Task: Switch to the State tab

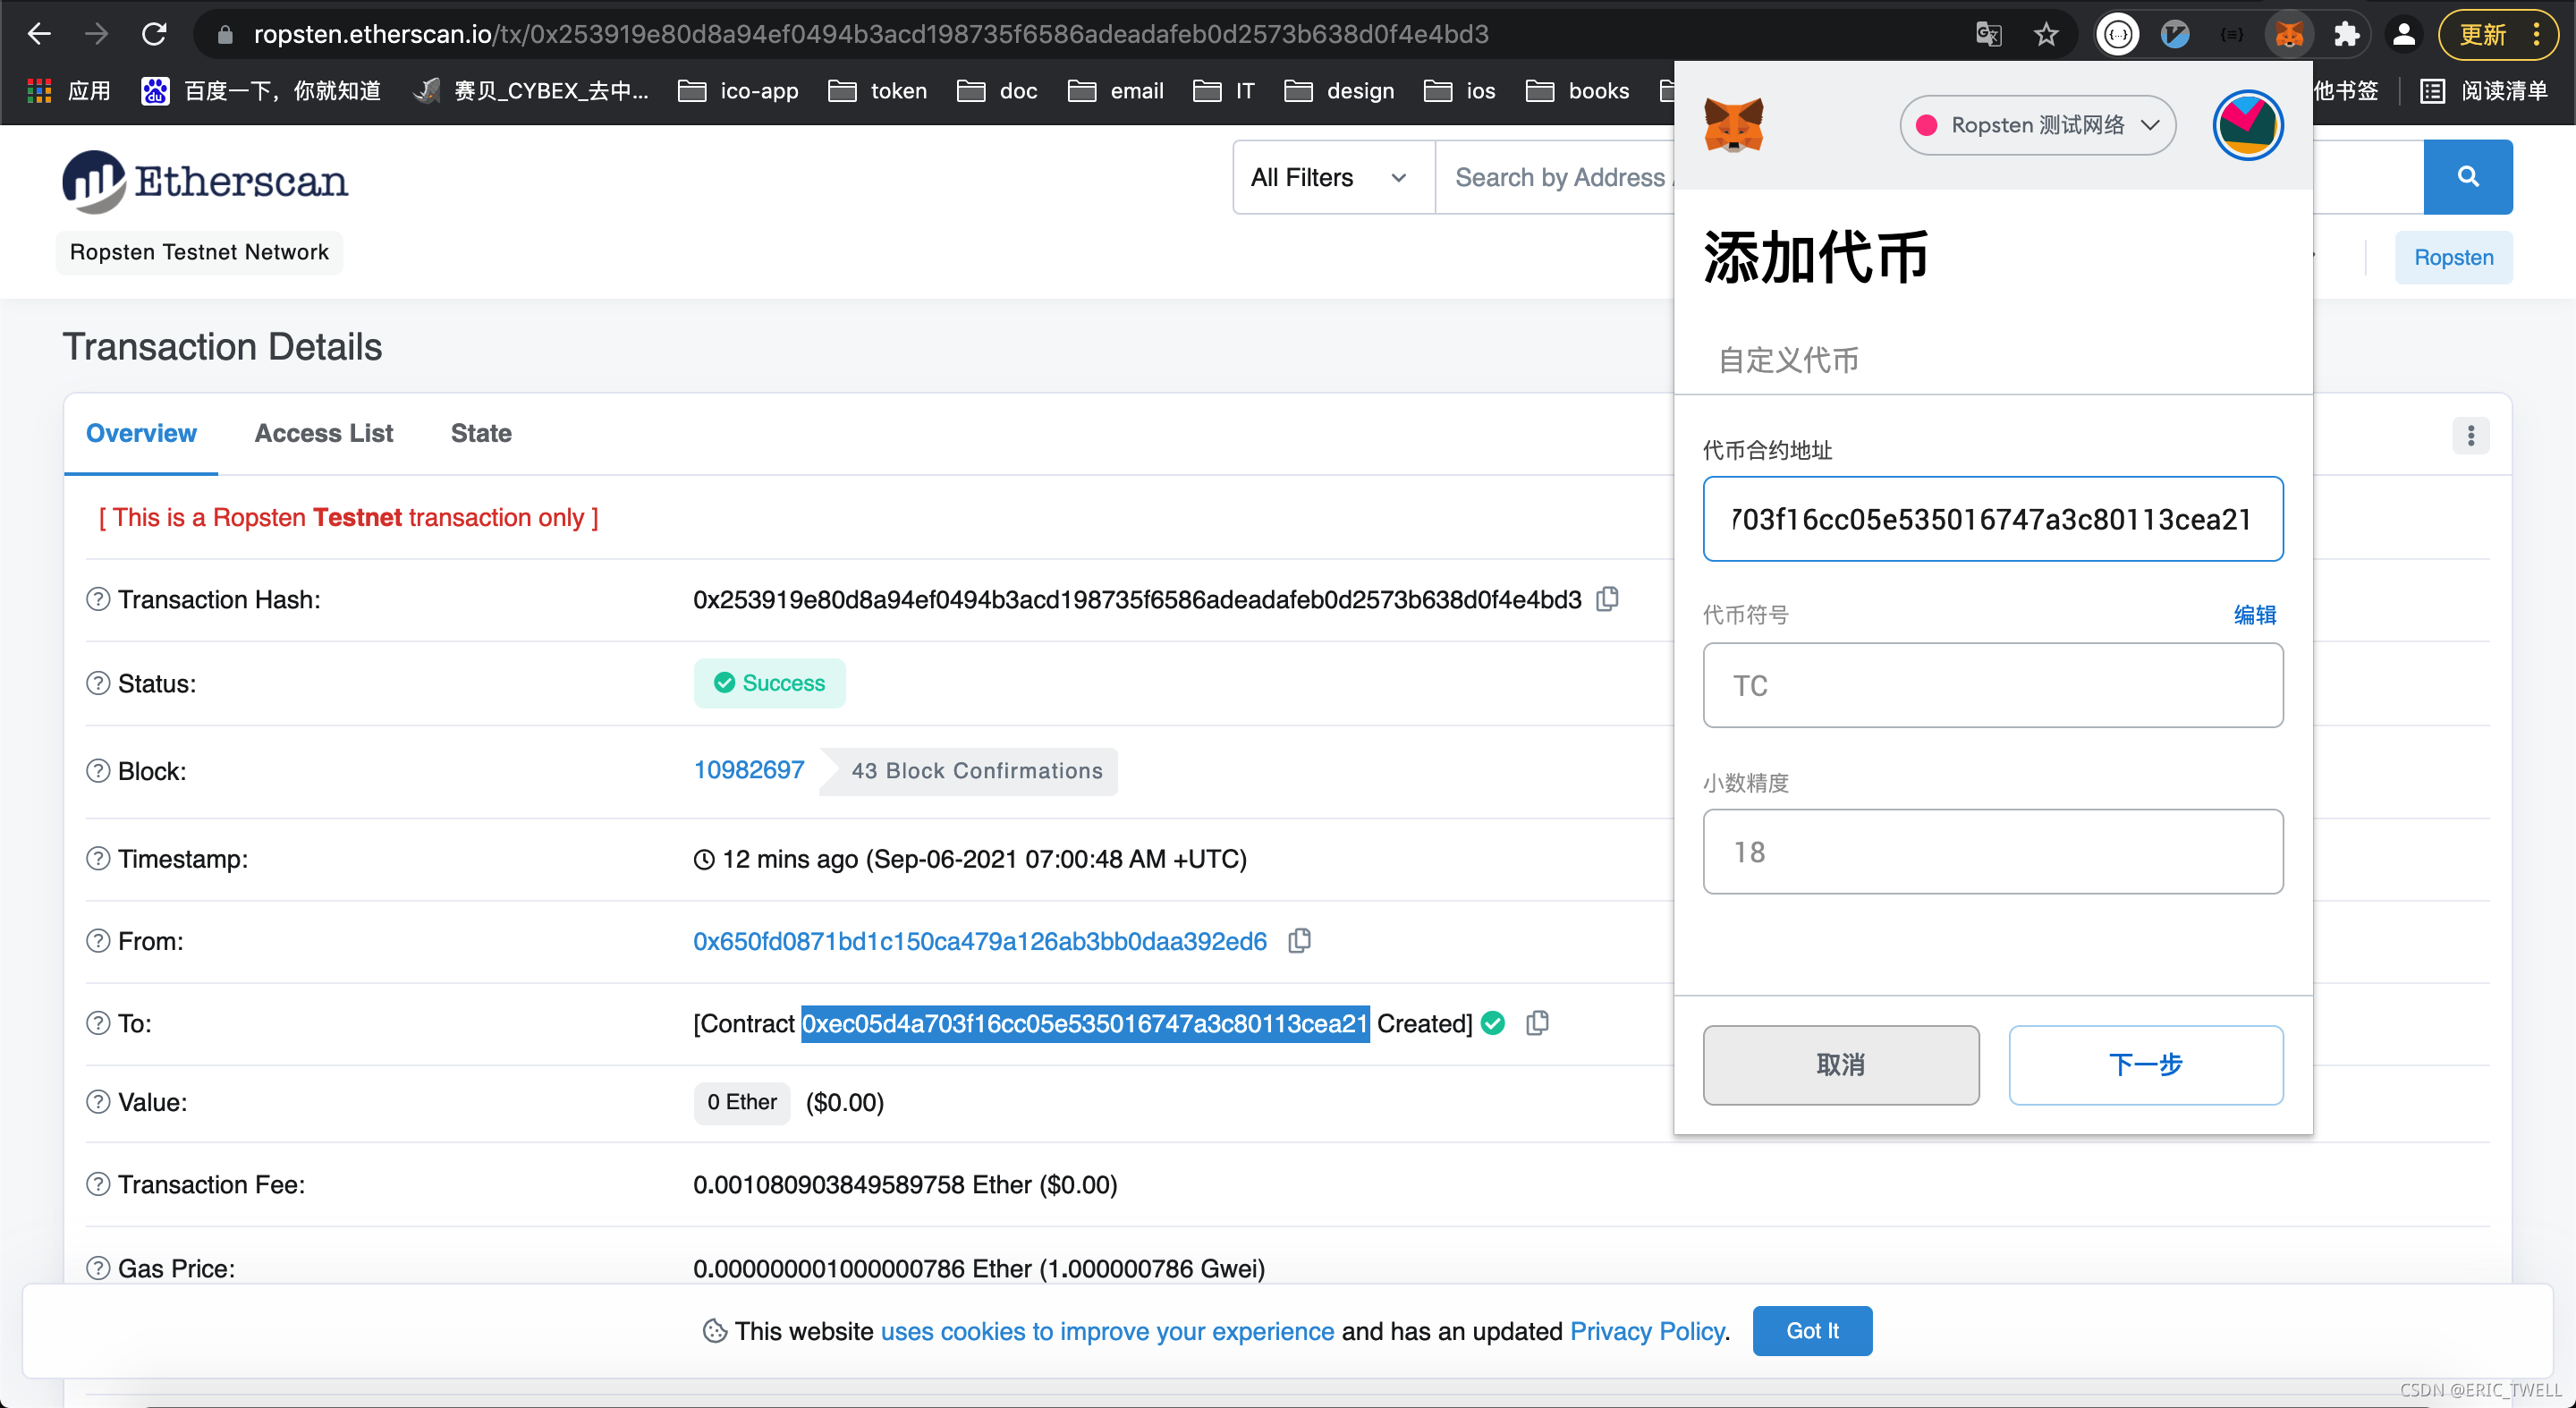Action: coord(481,433)
